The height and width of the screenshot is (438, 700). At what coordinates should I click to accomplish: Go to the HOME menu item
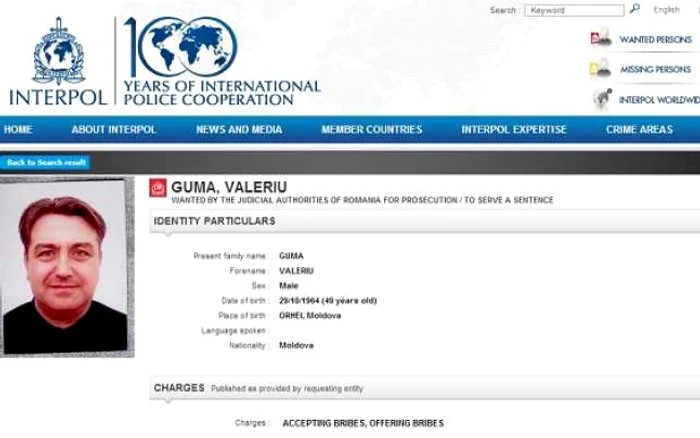[18, 129]
